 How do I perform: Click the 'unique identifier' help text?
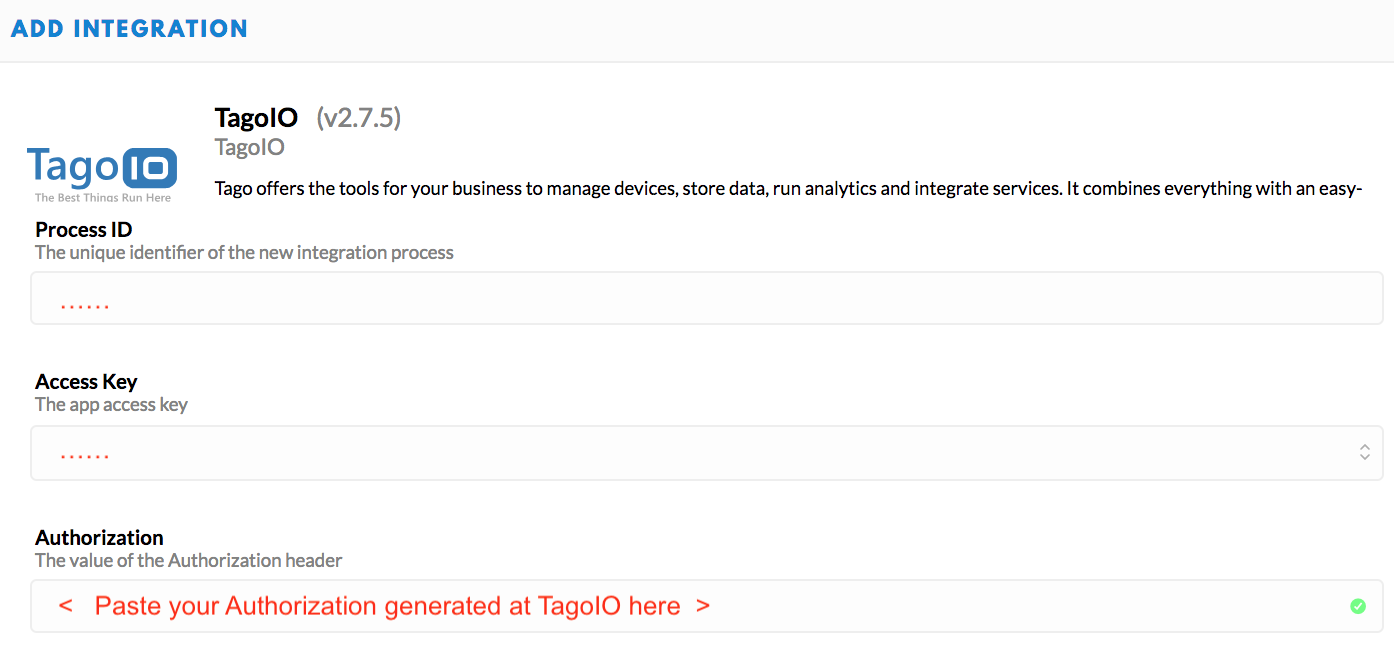[244, 253]
